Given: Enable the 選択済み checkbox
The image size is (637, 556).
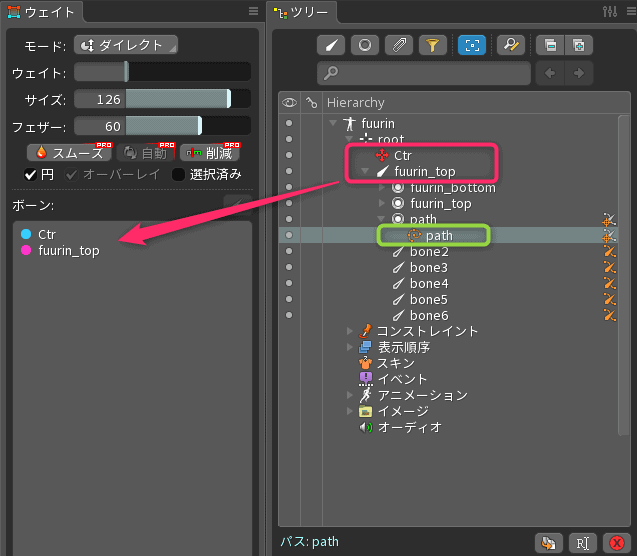Looking at the screenshot, I should click(179, 174).
